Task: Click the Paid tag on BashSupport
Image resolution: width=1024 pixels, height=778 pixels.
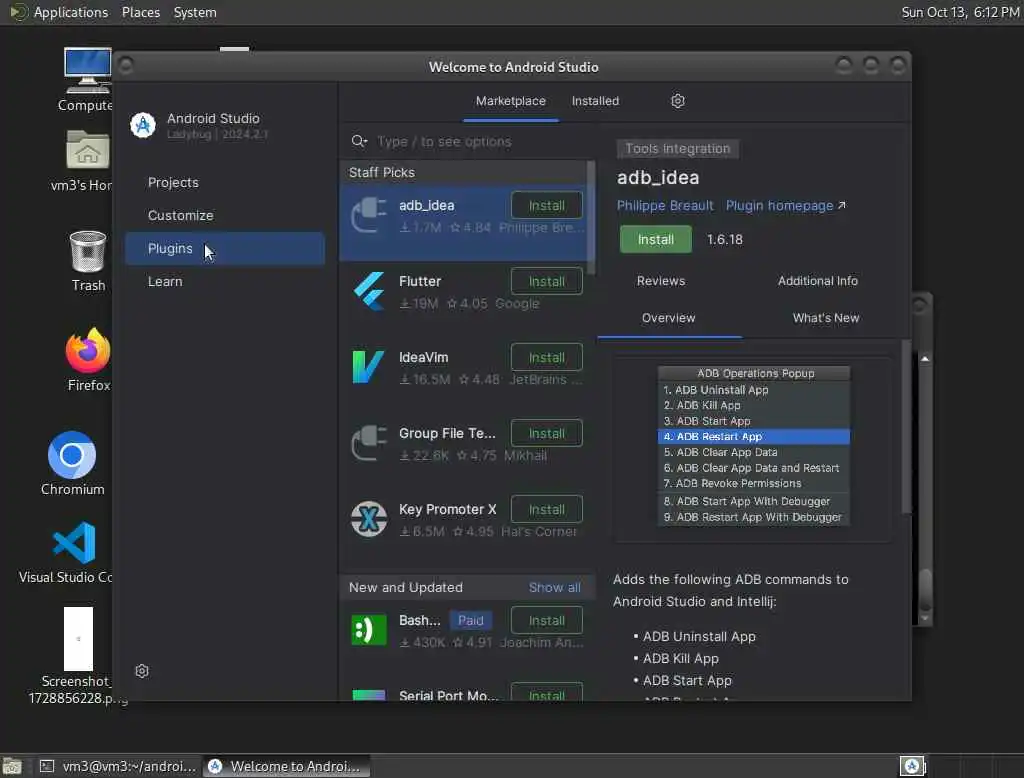Action: click(x=470, y=621)
